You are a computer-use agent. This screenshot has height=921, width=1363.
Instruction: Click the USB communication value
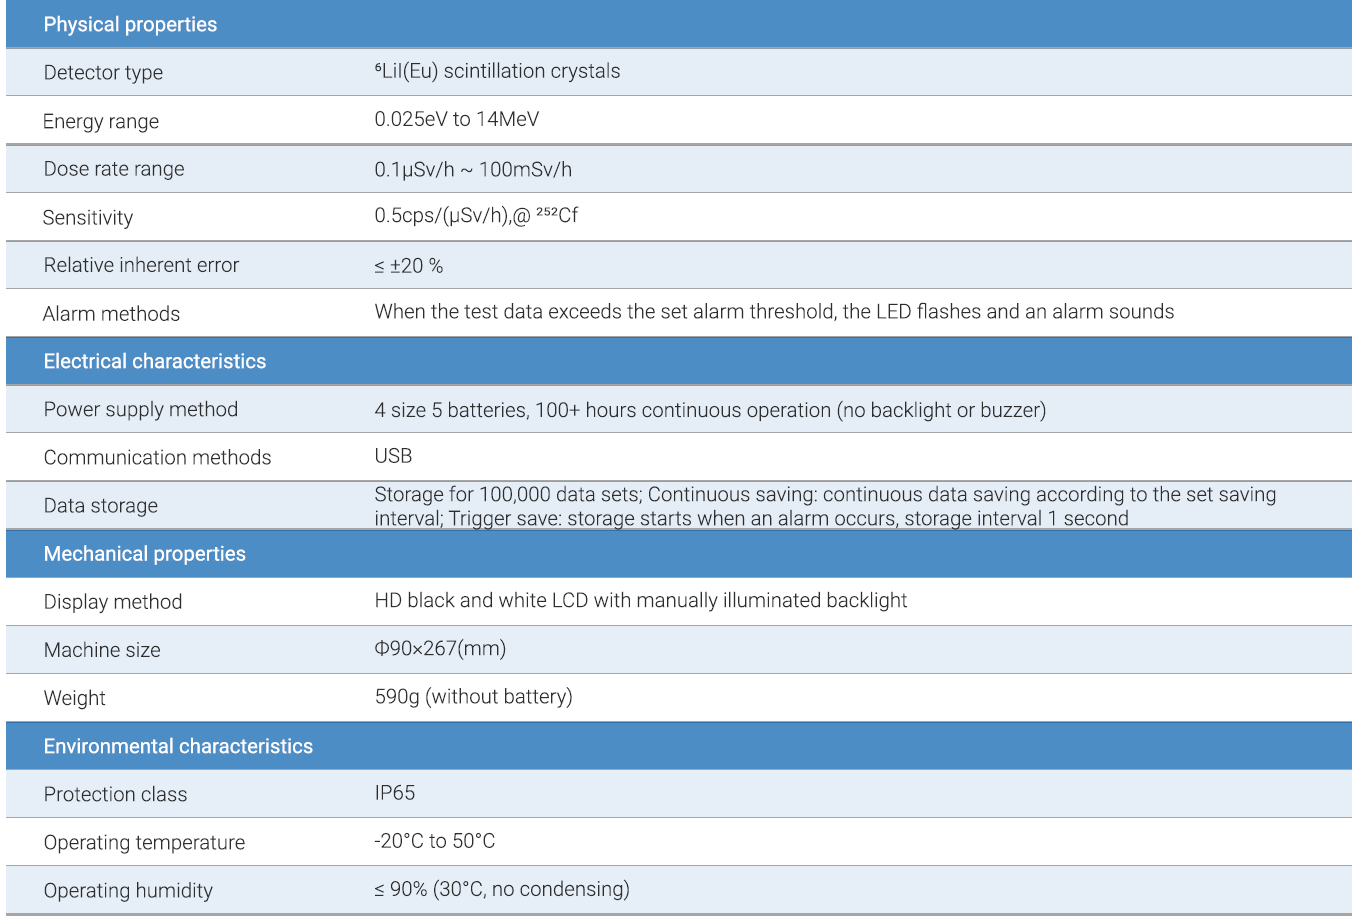point(393,457)
